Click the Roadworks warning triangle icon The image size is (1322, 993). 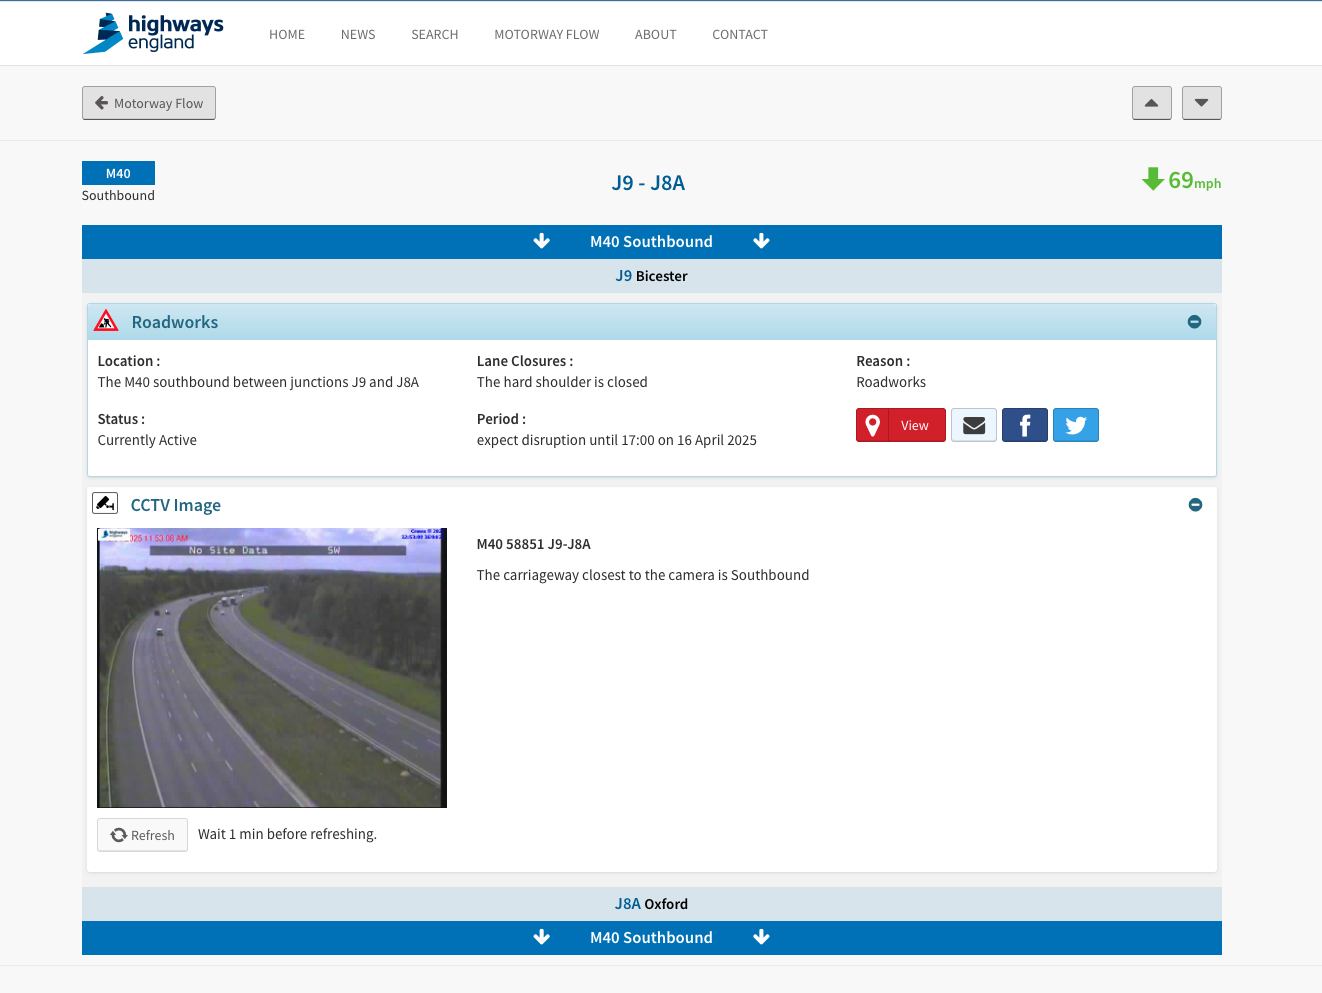point(106,321)
